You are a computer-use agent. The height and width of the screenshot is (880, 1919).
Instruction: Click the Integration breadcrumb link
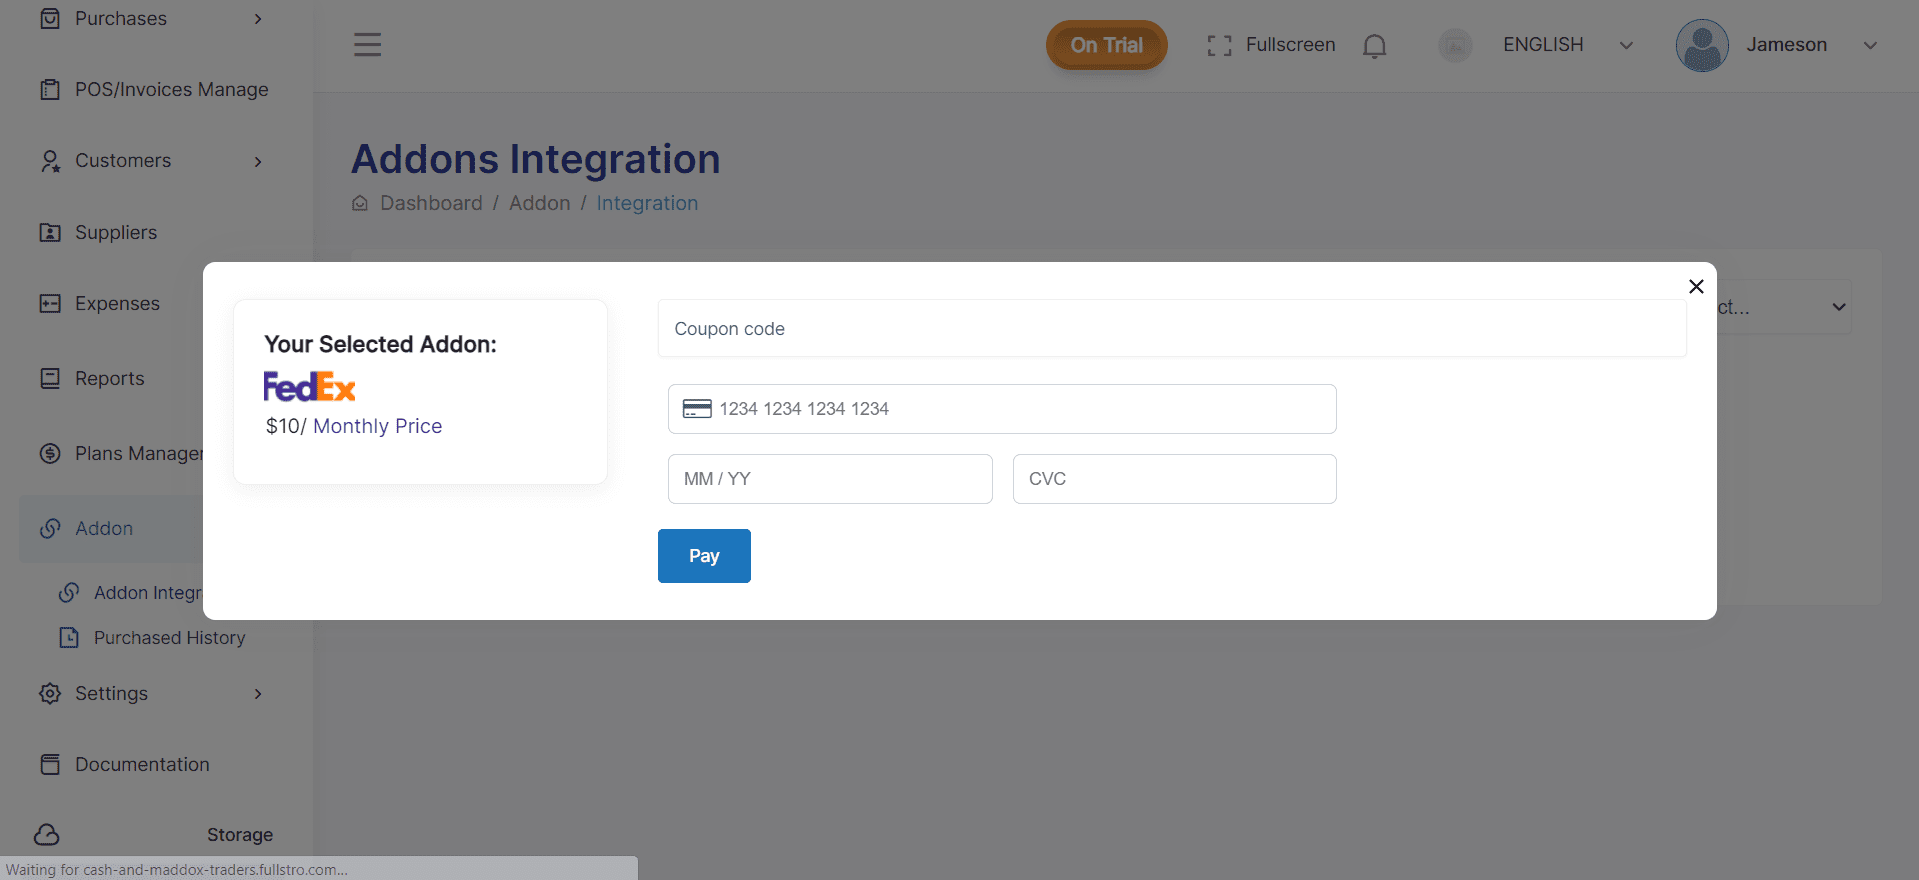pyautogui.click(x=647, y=203)
